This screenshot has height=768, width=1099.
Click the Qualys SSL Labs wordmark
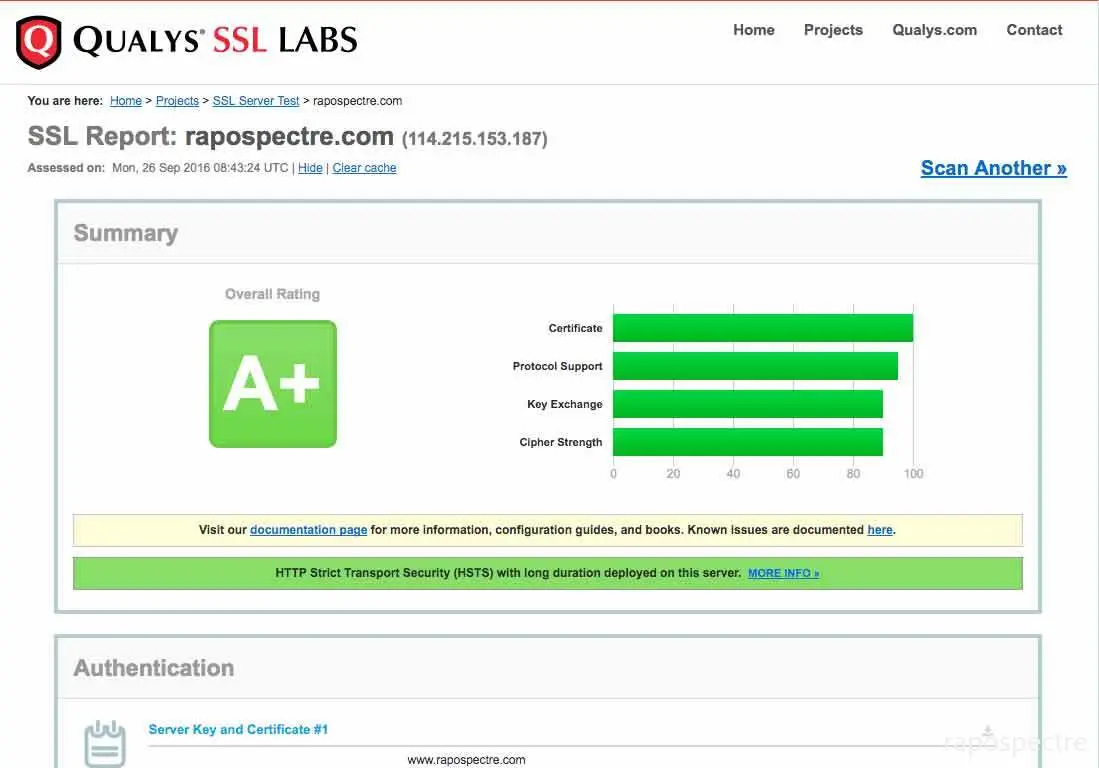(215, 40)
